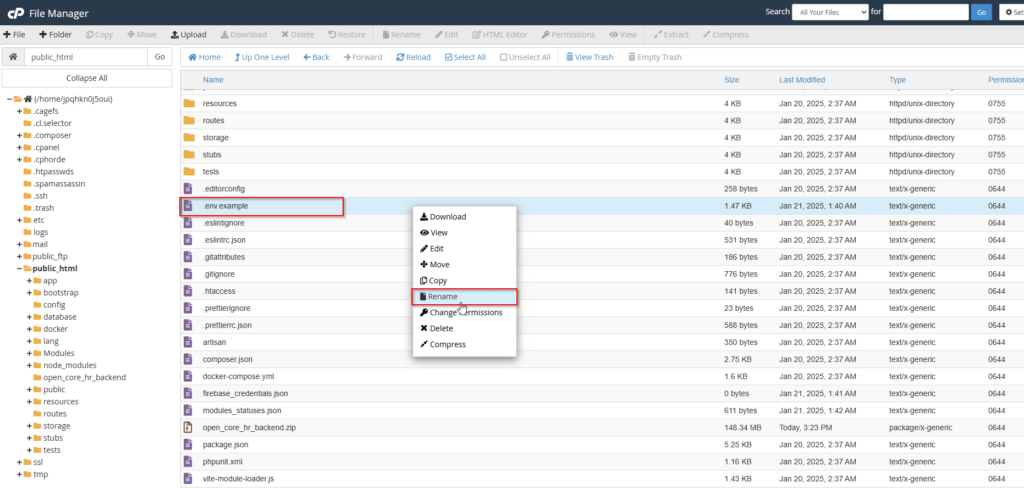Expand the node_modules tree folder

(29, 365)
